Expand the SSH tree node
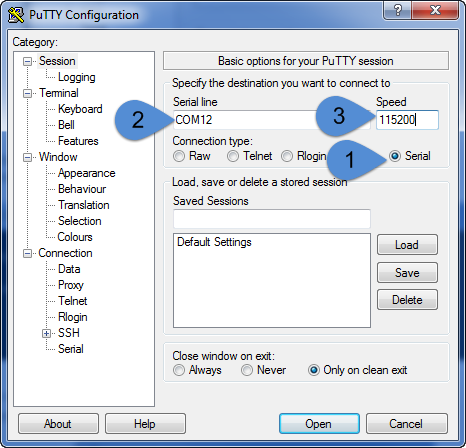This screenshot has width=466, height=448. tap(47, 333)
